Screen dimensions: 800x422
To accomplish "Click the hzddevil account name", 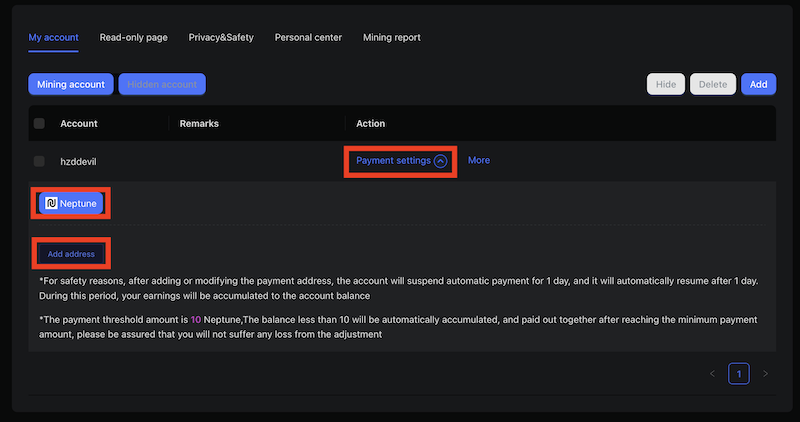I will click(x=79, y=161).
